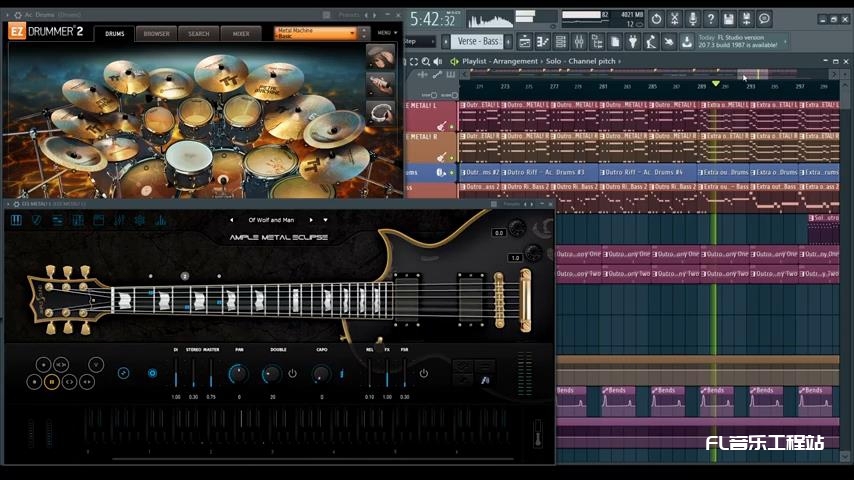Viewport: 854px width, 480px height.
Task: Toggle the Double guitar power button
Action: [x=292, y=374]
